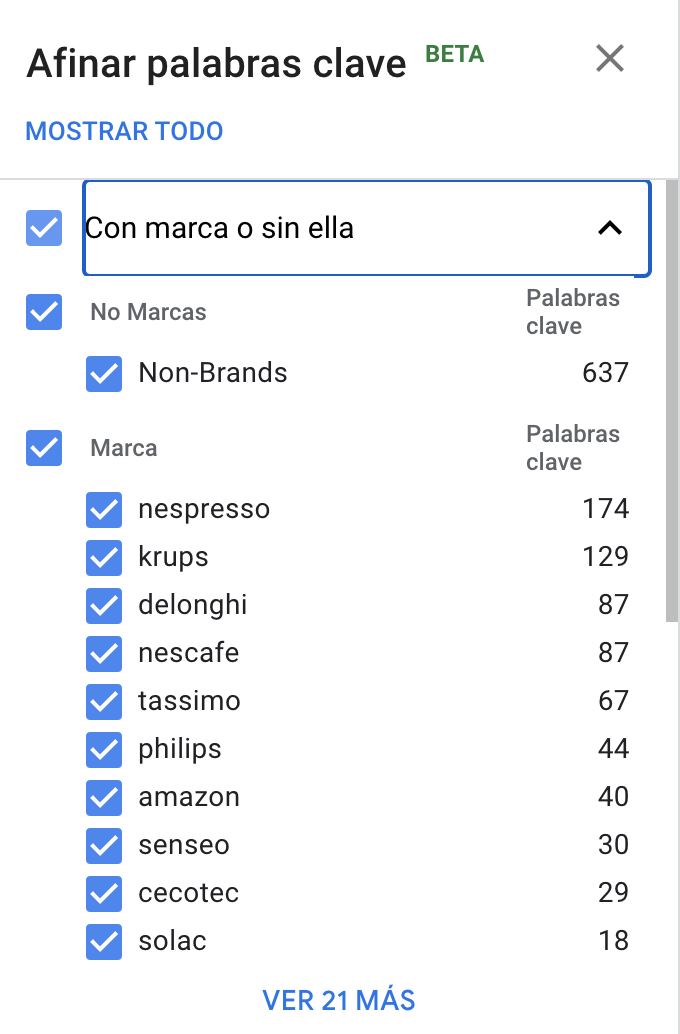Click VER 21 MÁS to show more brands

pos(340,999)
